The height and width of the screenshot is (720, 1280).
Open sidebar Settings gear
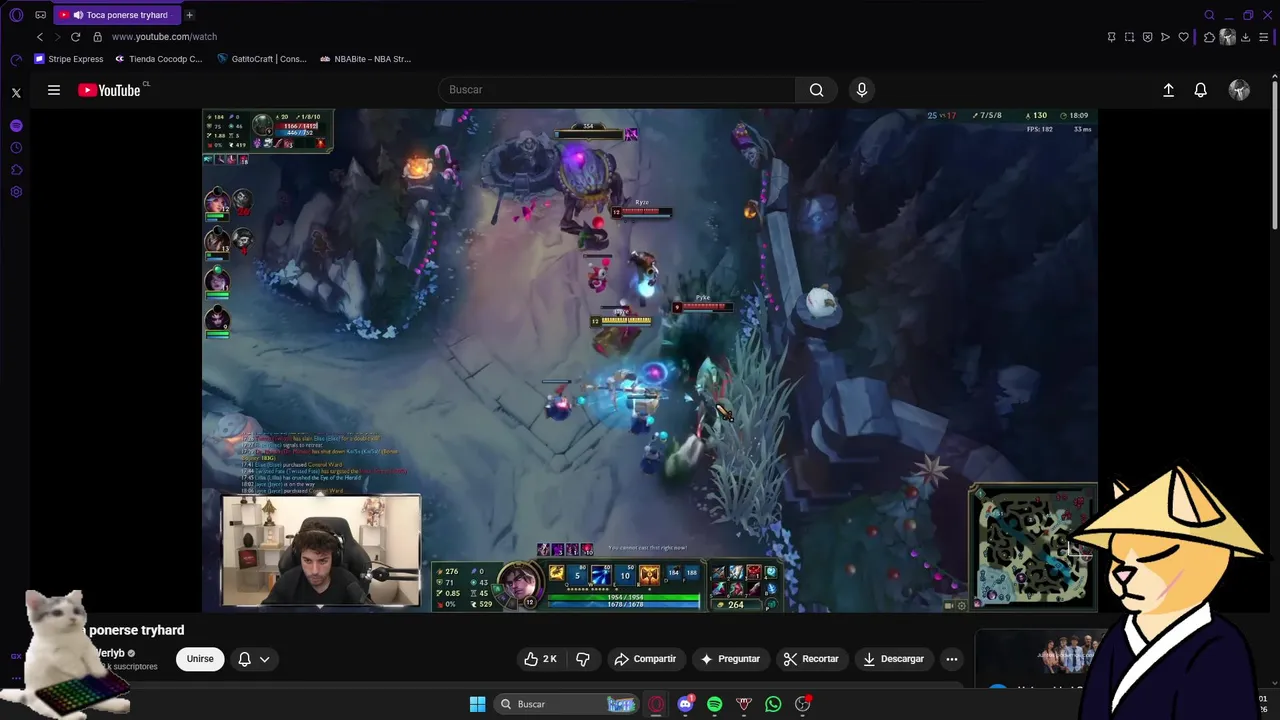(16, 192)
